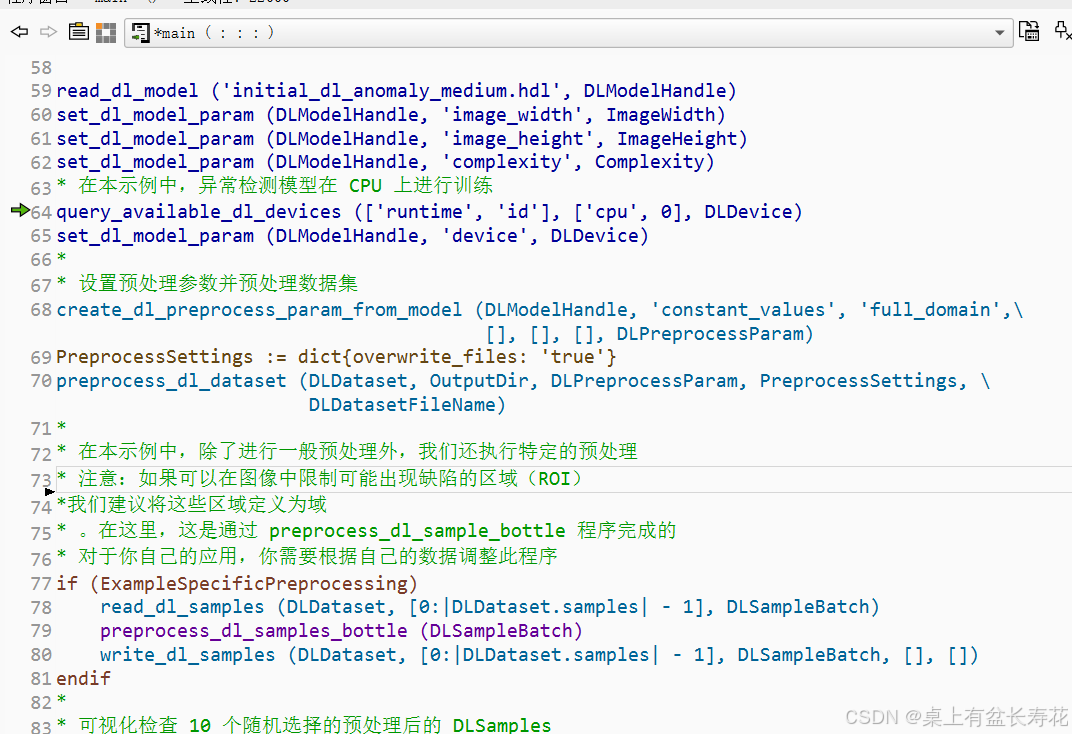The image size is (1072, 734).
Task: Toggle a breakpoint on line 64 margin
Action: pos(40,211)
